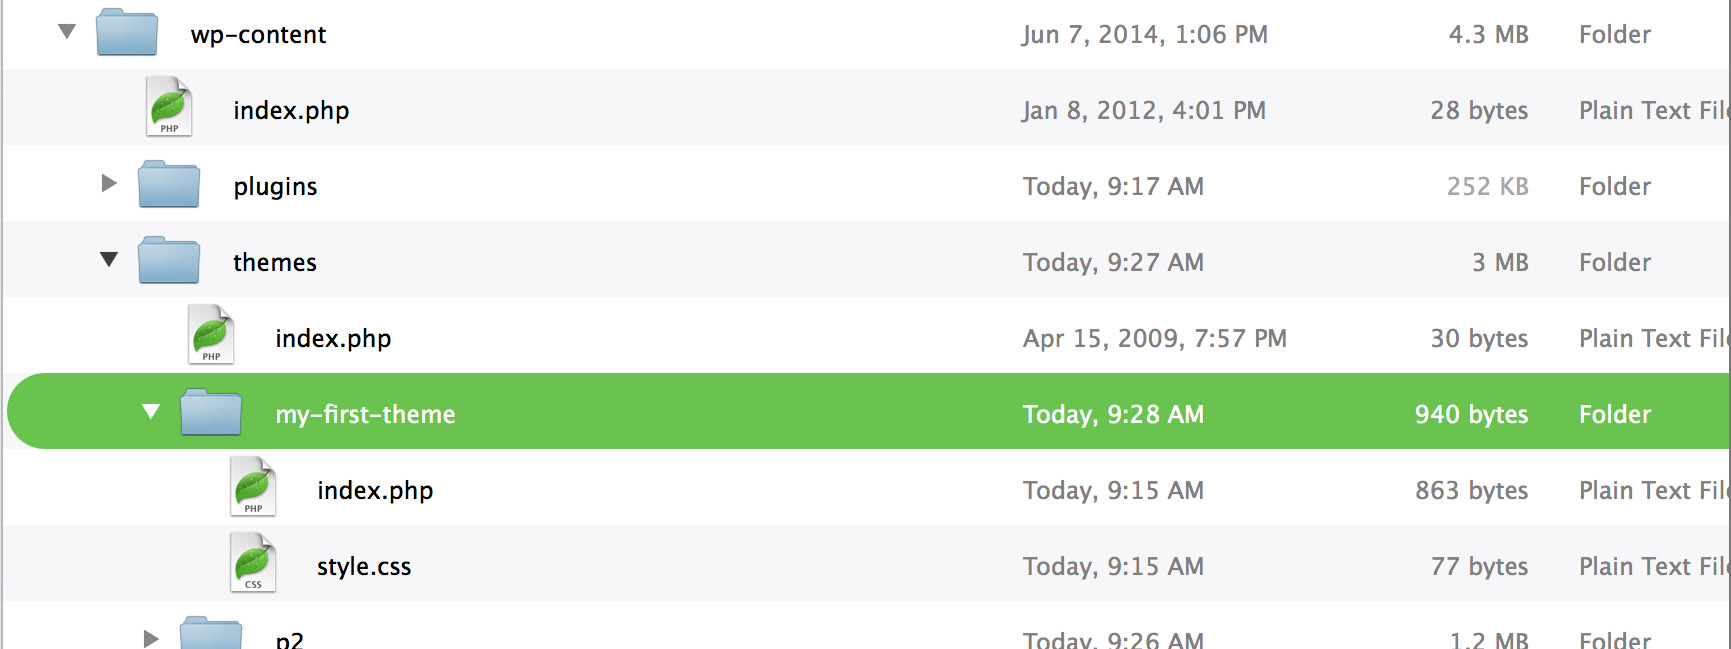The height and width of the screenshot is (649, 1731).
Task: Expand the p2 theme folder
Action: point(150,637)
